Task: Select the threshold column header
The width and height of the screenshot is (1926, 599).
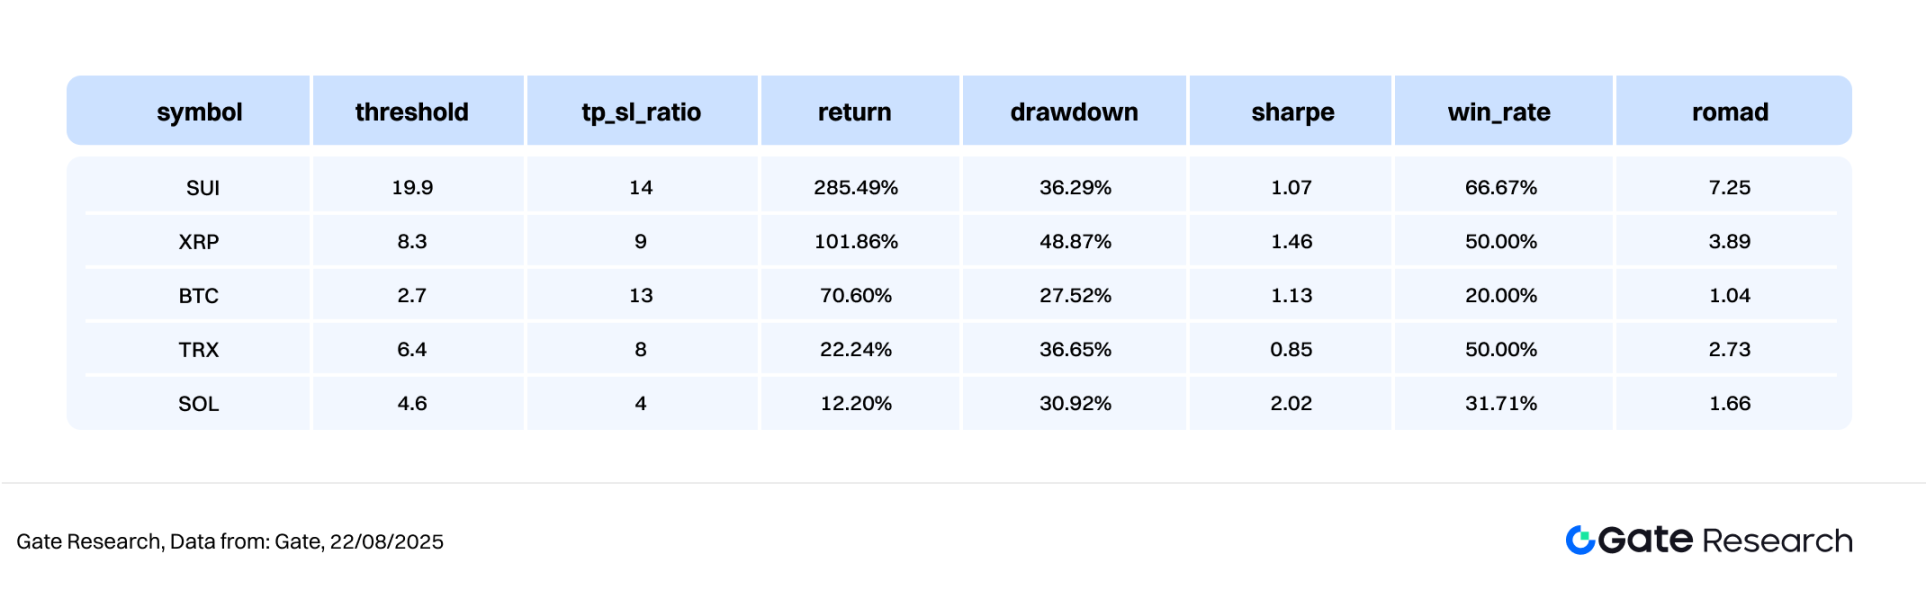Action: coord(412,112)
